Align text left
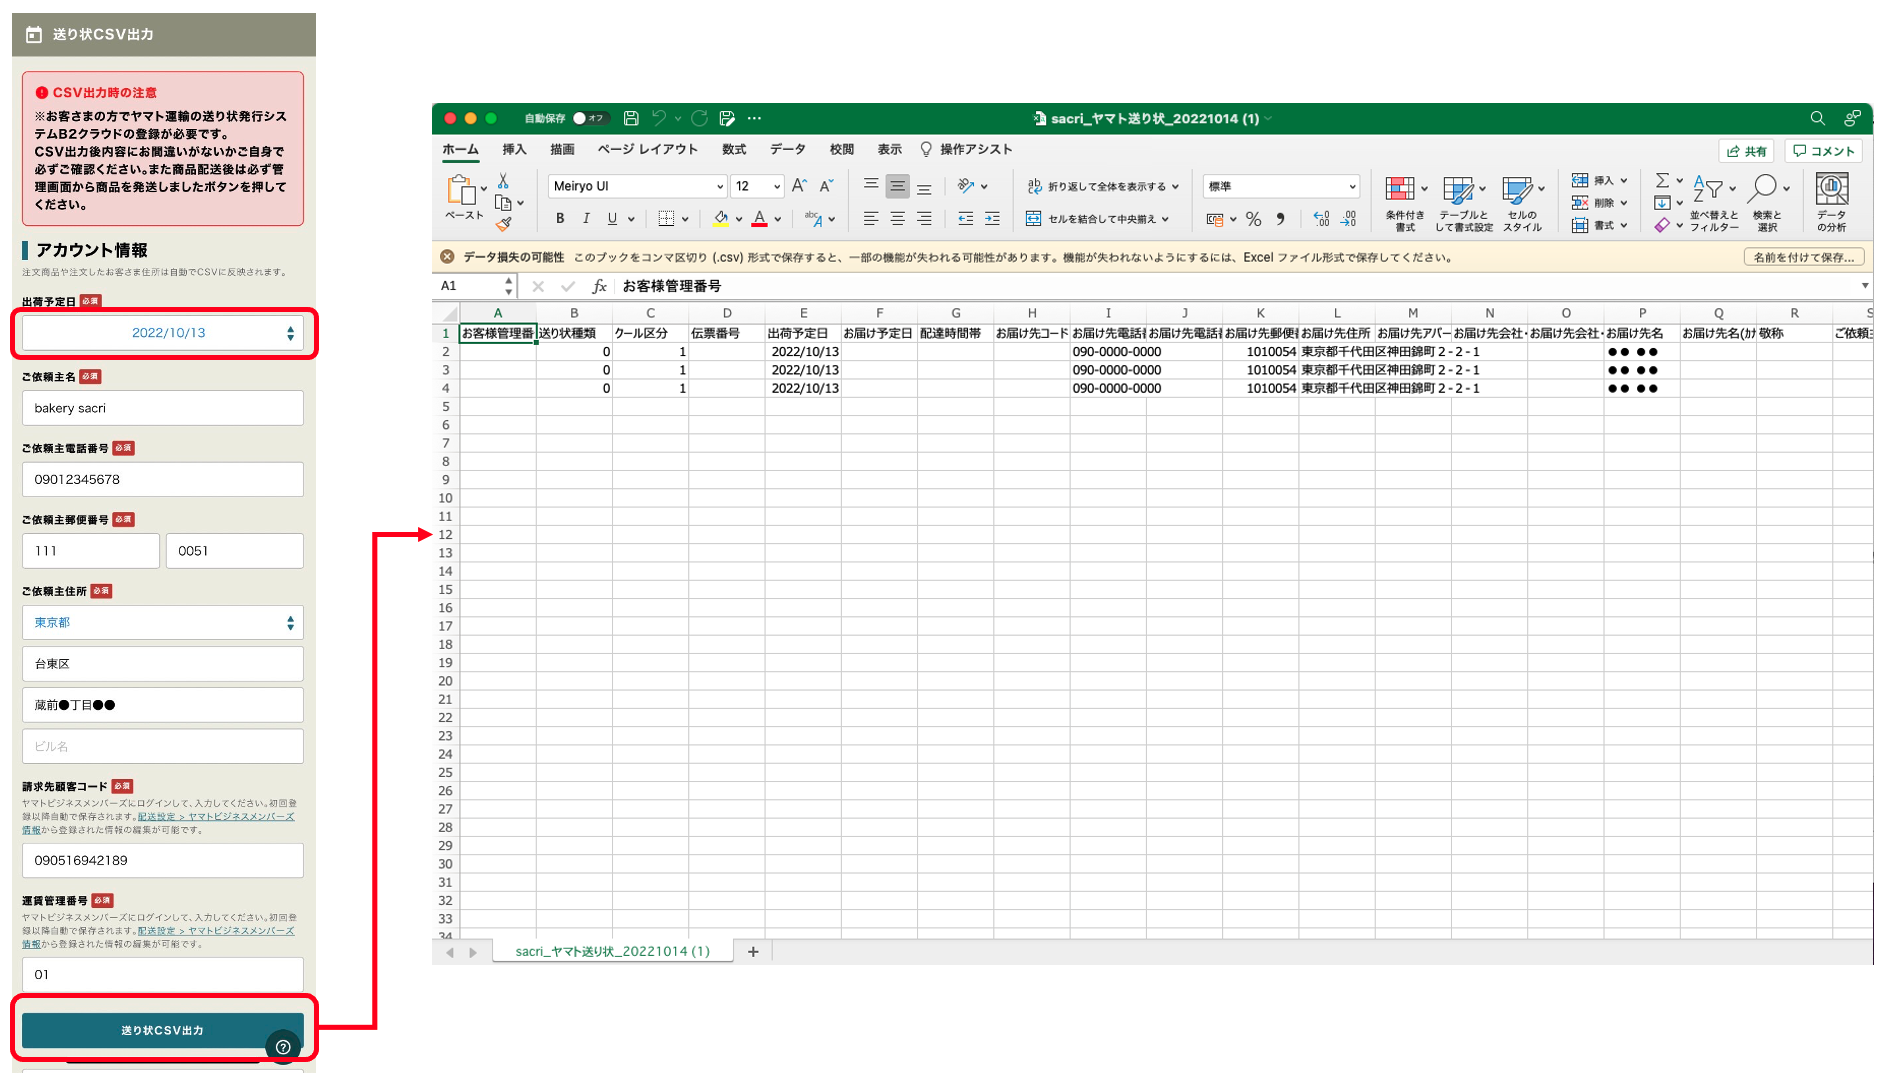 (x=871, y=218)
